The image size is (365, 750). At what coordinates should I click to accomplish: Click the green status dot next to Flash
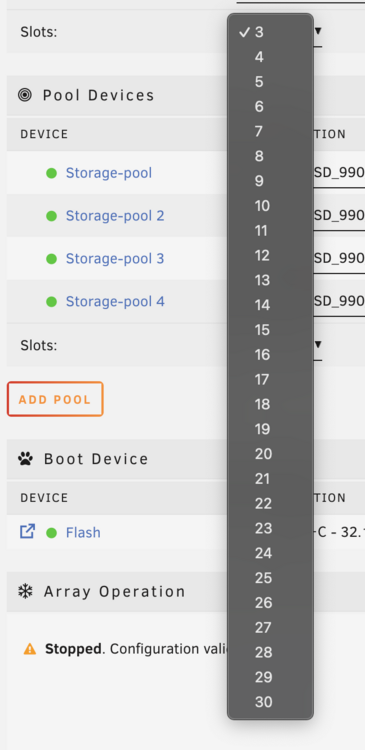51,533
